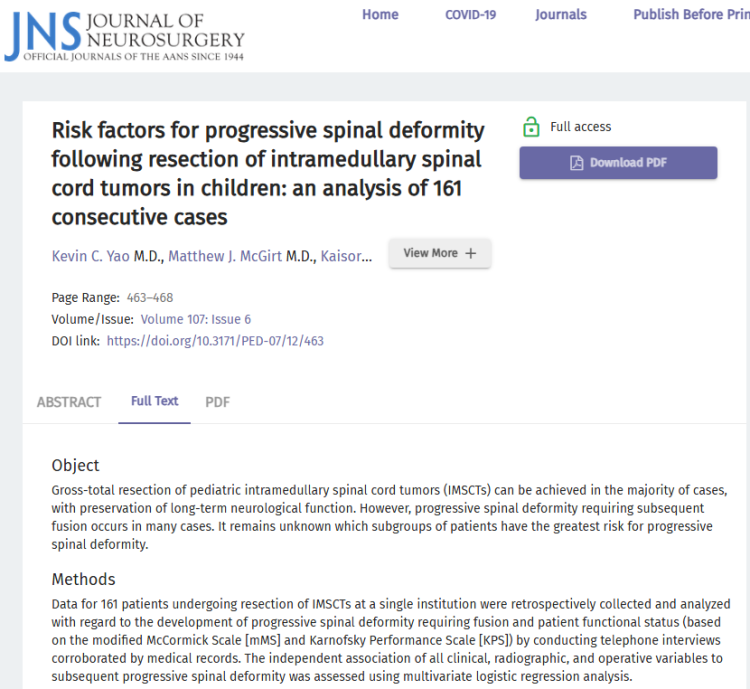The width and height of the screenshot is (750, 689).
Task: Click the plus icon beside View More
Action: click(471, 254)
